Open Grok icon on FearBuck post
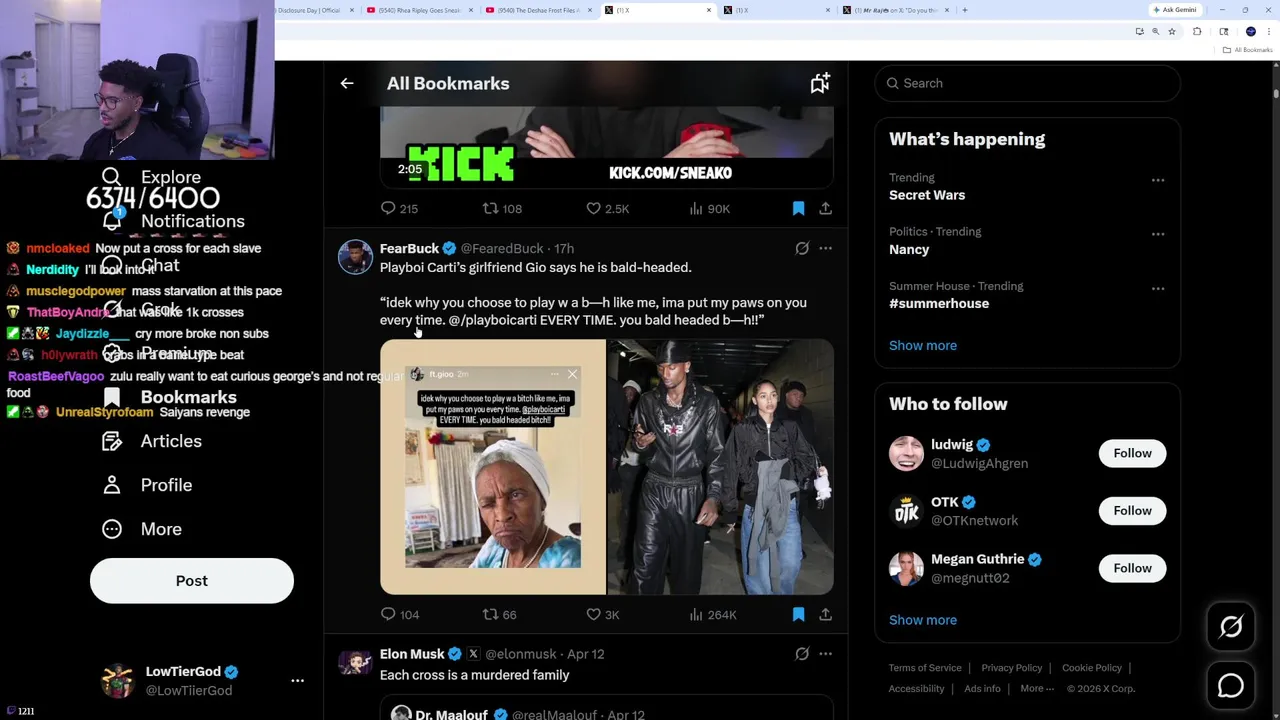This screenshot has height=720, width=1280. click(802, 248)
